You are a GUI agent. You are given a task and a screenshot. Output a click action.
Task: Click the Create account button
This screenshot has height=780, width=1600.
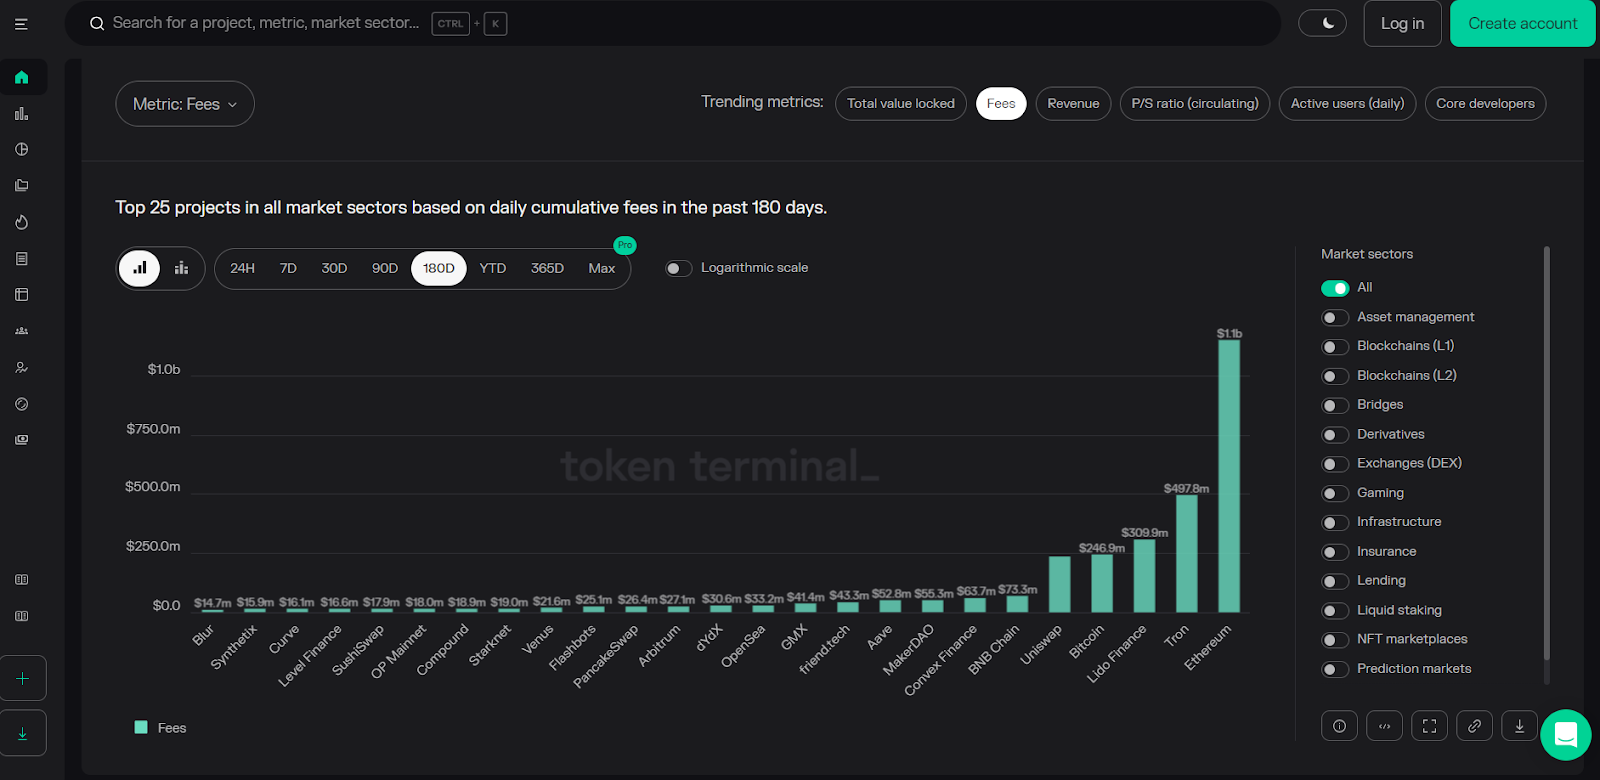(1523, 23)
